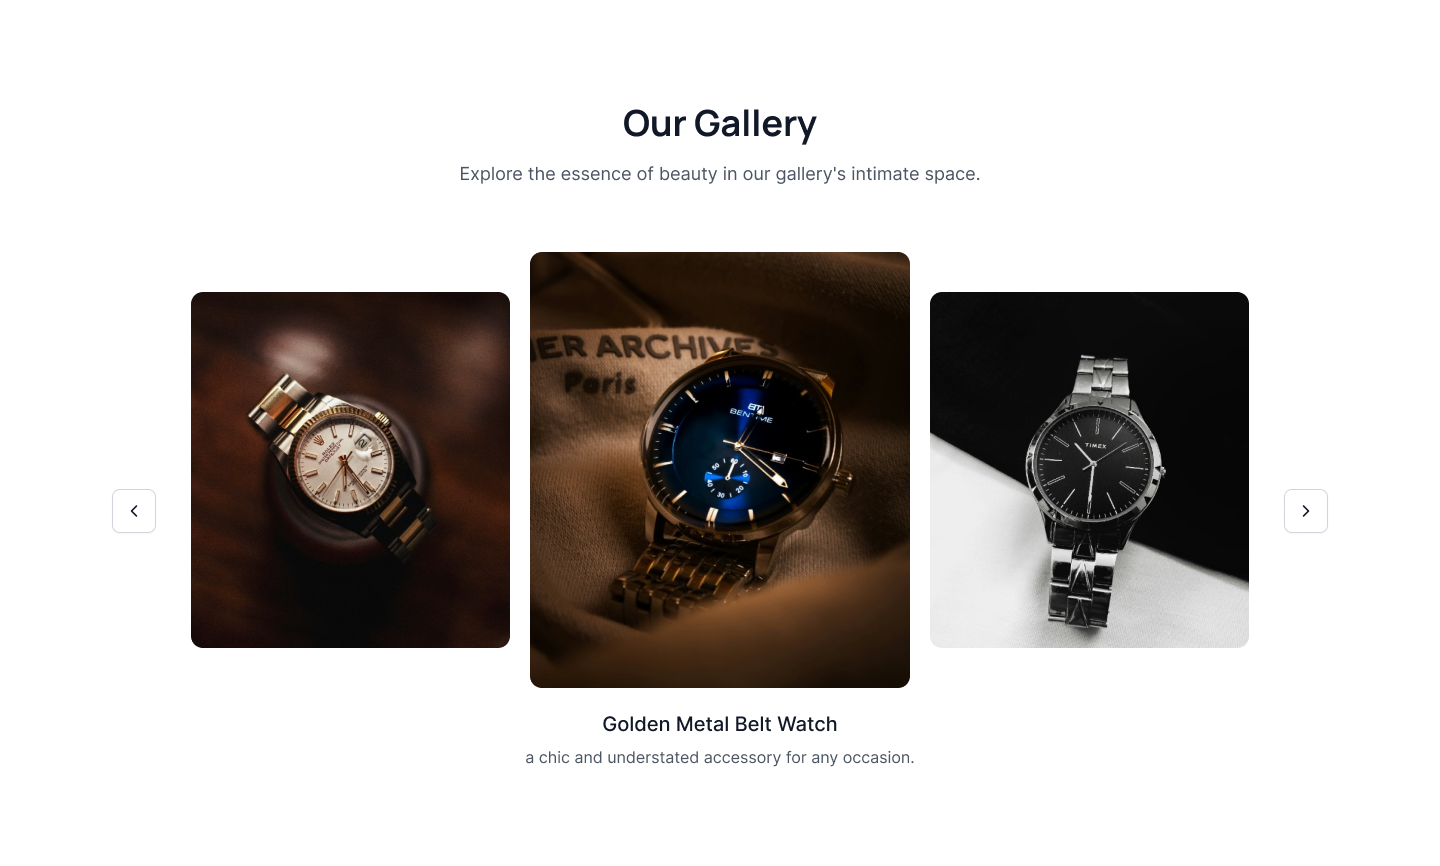
Task: Open the center blue-dial watch image
Action: point(720,470)
